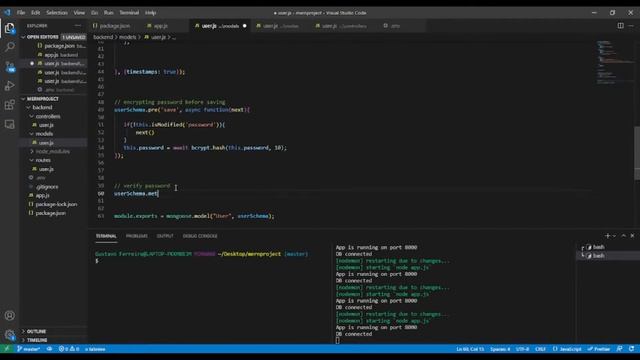Click the unsaved dot on user.js models tab
Image resolution: width=640 pixels, height=360 pixels.
click(244, 26)
